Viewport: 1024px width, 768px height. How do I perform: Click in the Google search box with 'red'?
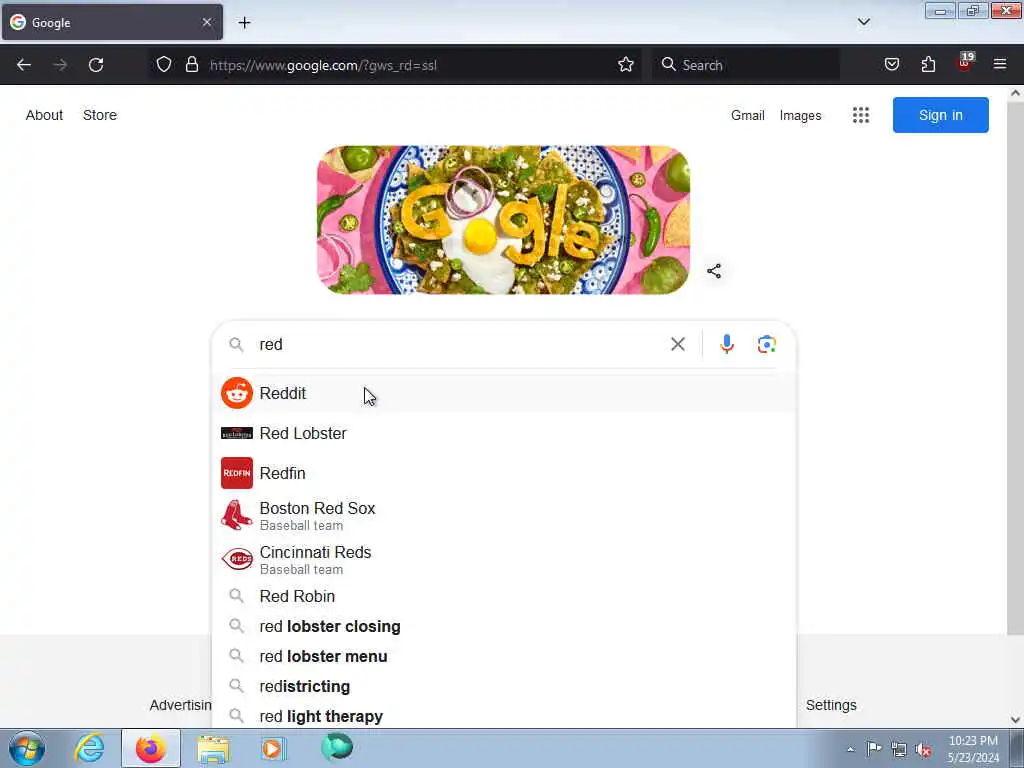460,344
